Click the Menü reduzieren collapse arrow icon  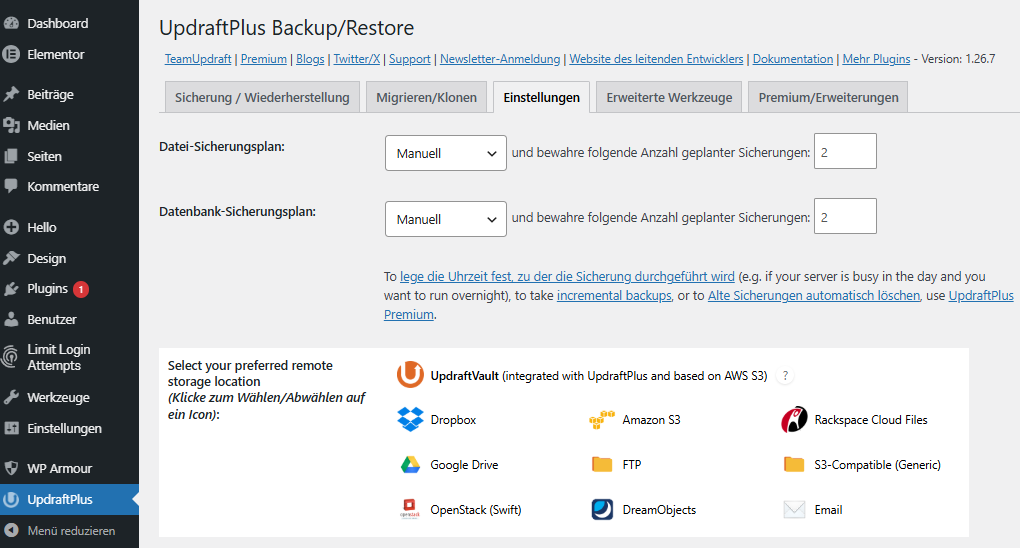click(x=11, y=530)
